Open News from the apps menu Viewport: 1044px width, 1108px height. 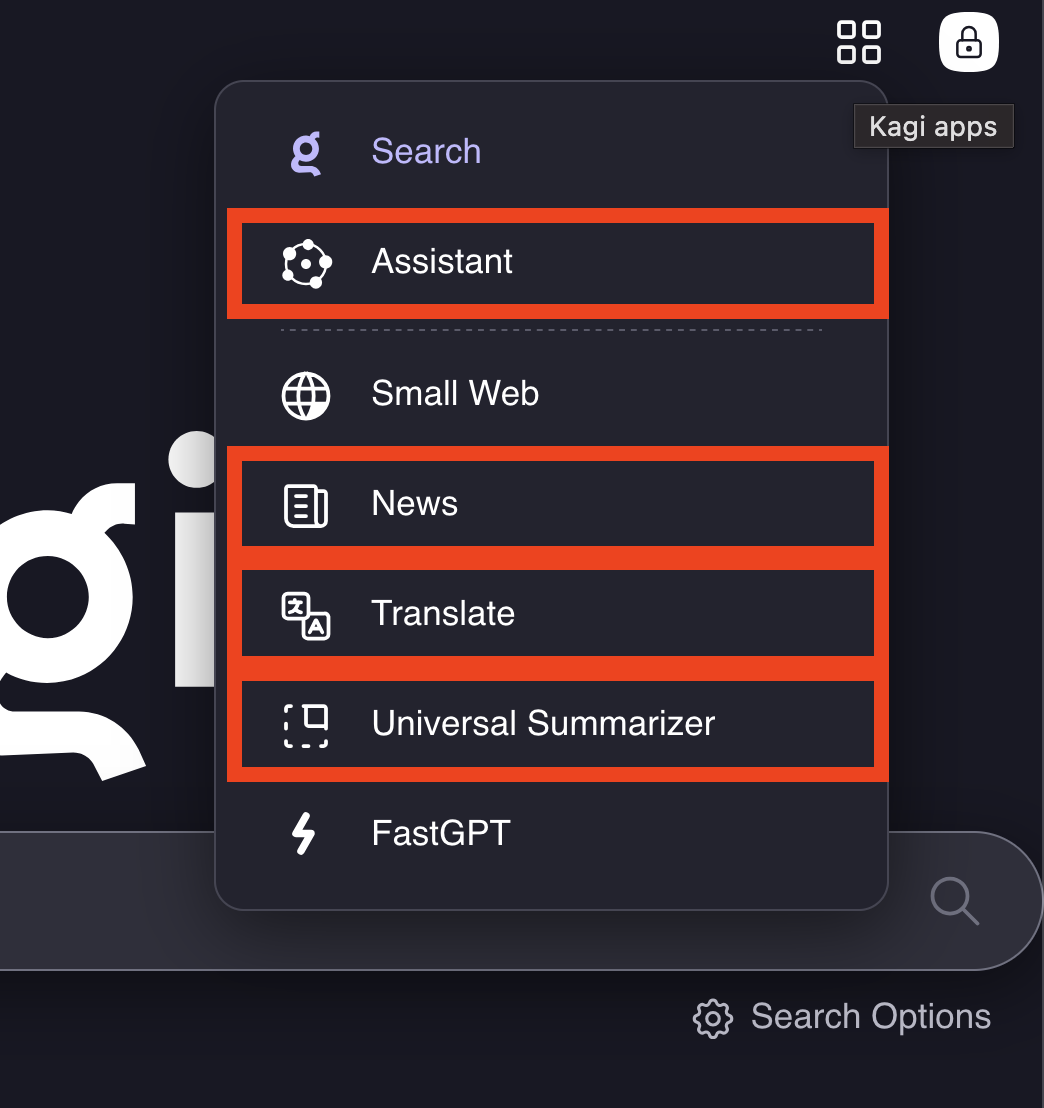pyautogui.click(x=415, y=504)
